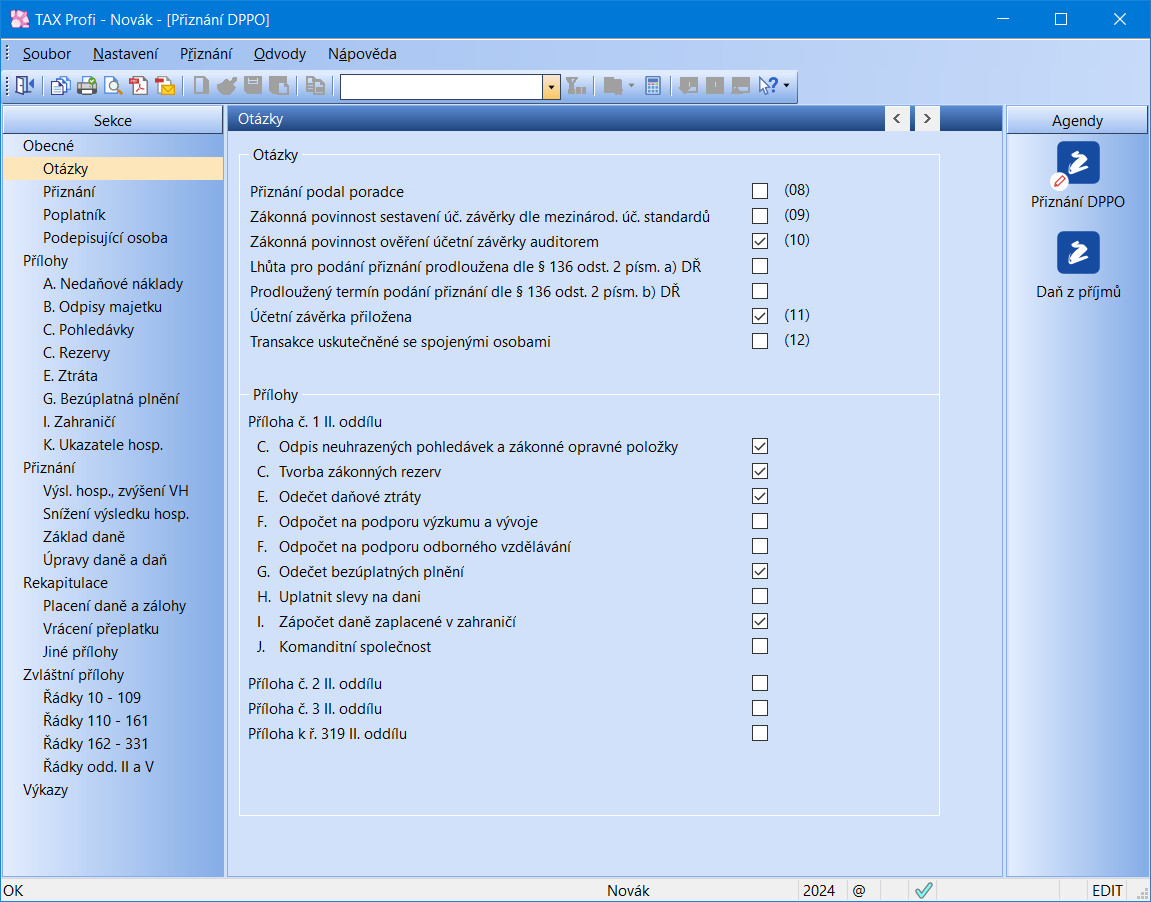Go to next section with right chevron
The image size is (1151, 902).
927,118
